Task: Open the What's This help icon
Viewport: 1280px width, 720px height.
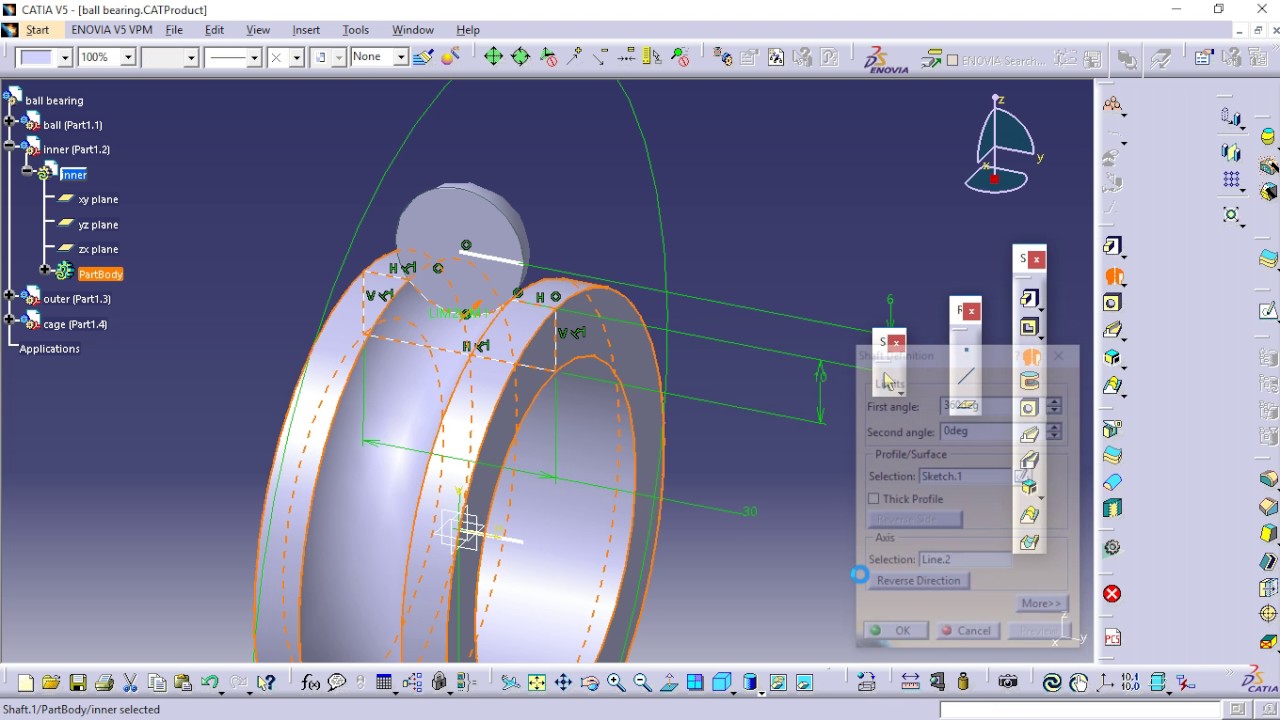Action: tap(266, 683)
